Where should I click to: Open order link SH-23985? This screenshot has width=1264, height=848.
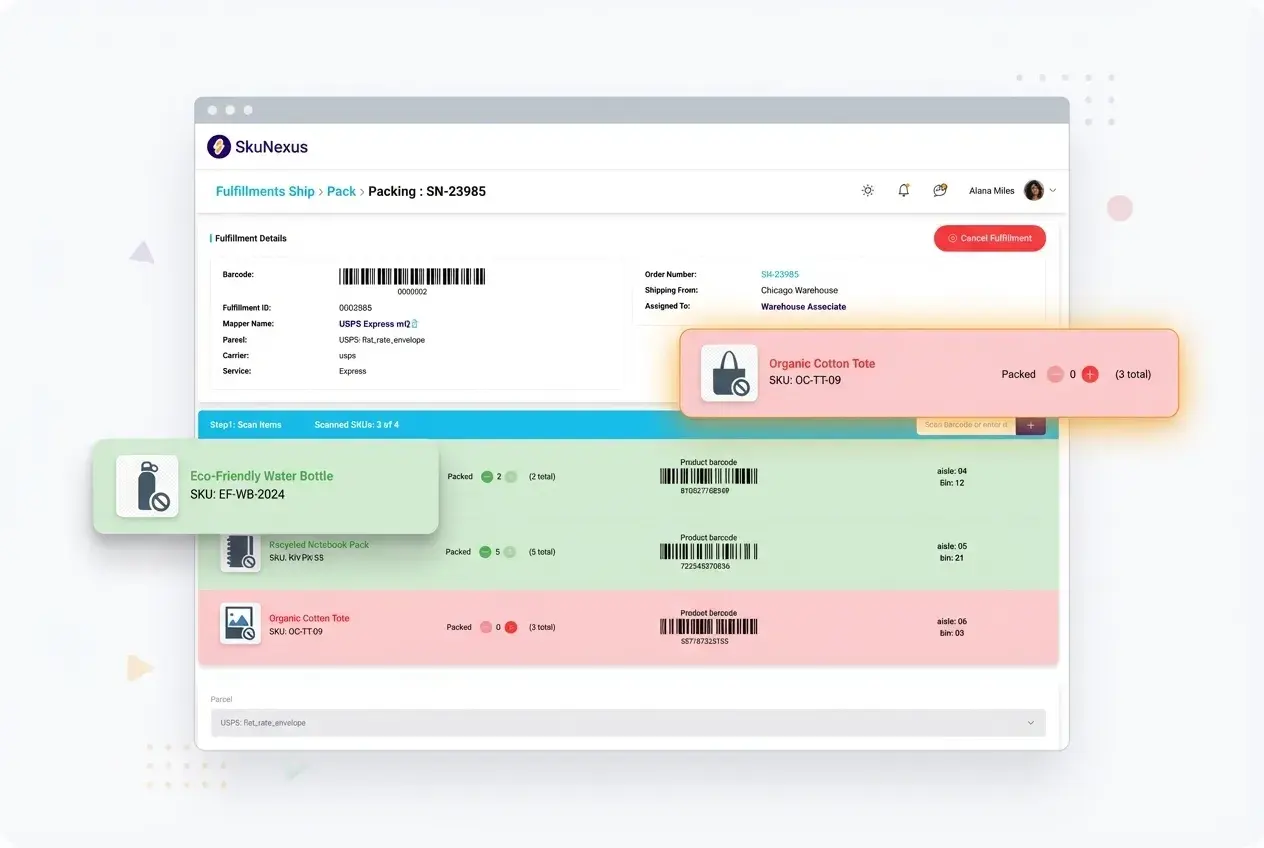click(781, 274)
